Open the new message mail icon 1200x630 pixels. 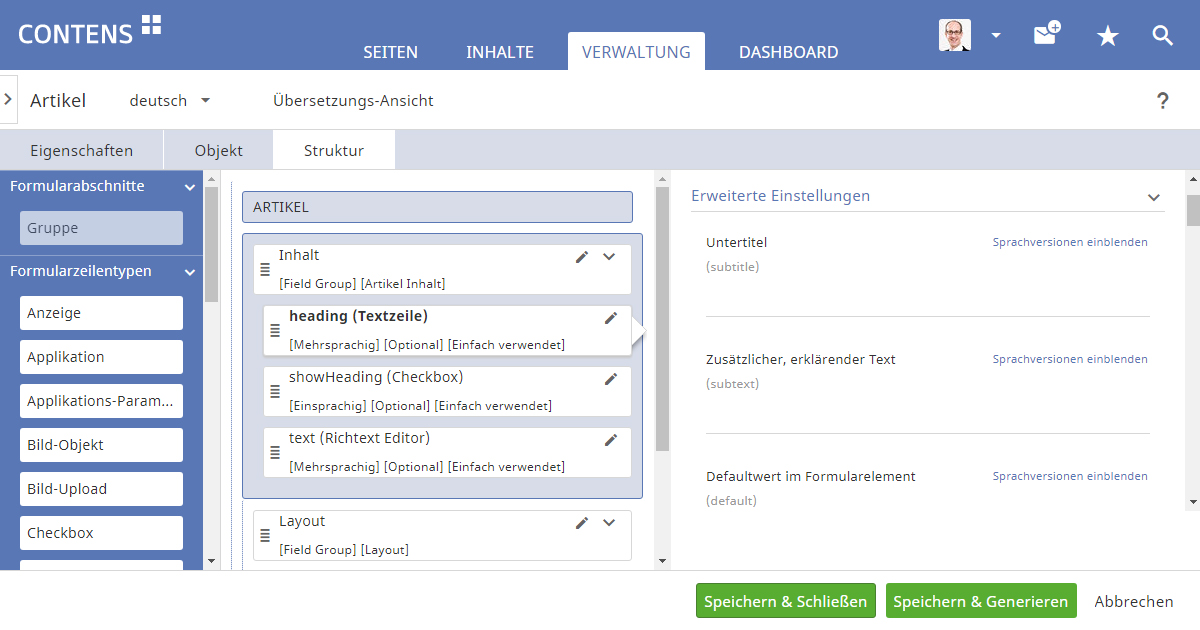pos(1046,34)
